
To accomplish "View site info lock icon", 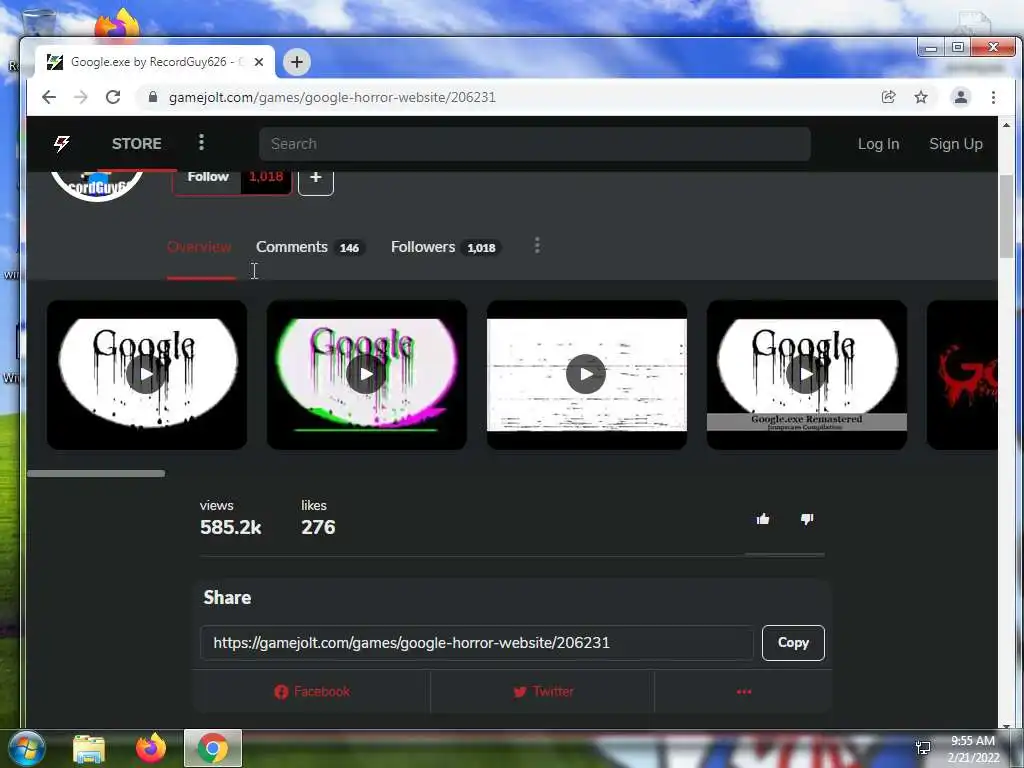I will tap(153, 97).
